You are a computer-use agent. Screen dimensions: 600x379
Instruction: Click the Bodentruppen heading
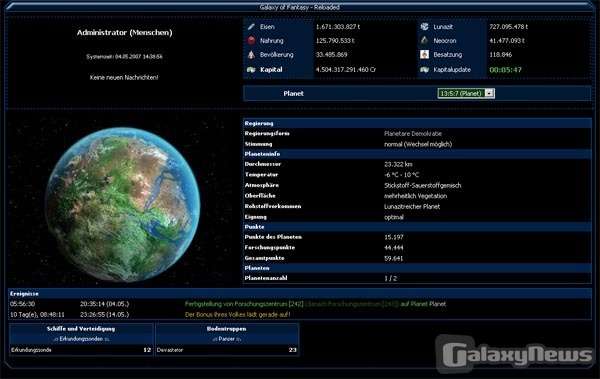coord(227,329)
